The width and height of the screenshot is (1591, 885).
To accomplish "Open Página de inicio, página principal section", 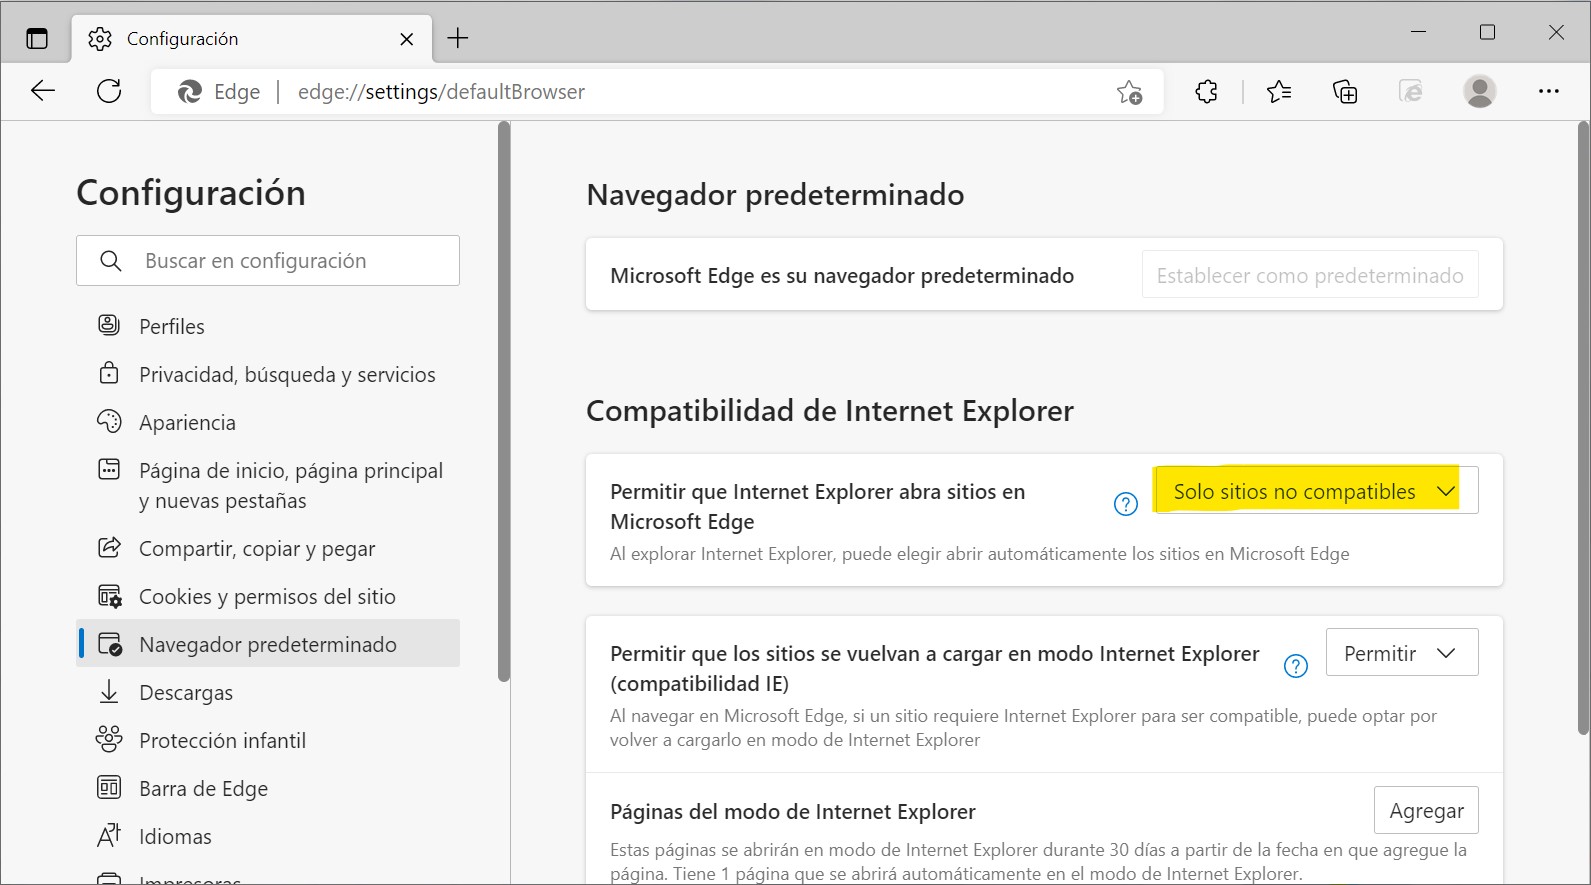I will 268,485.
